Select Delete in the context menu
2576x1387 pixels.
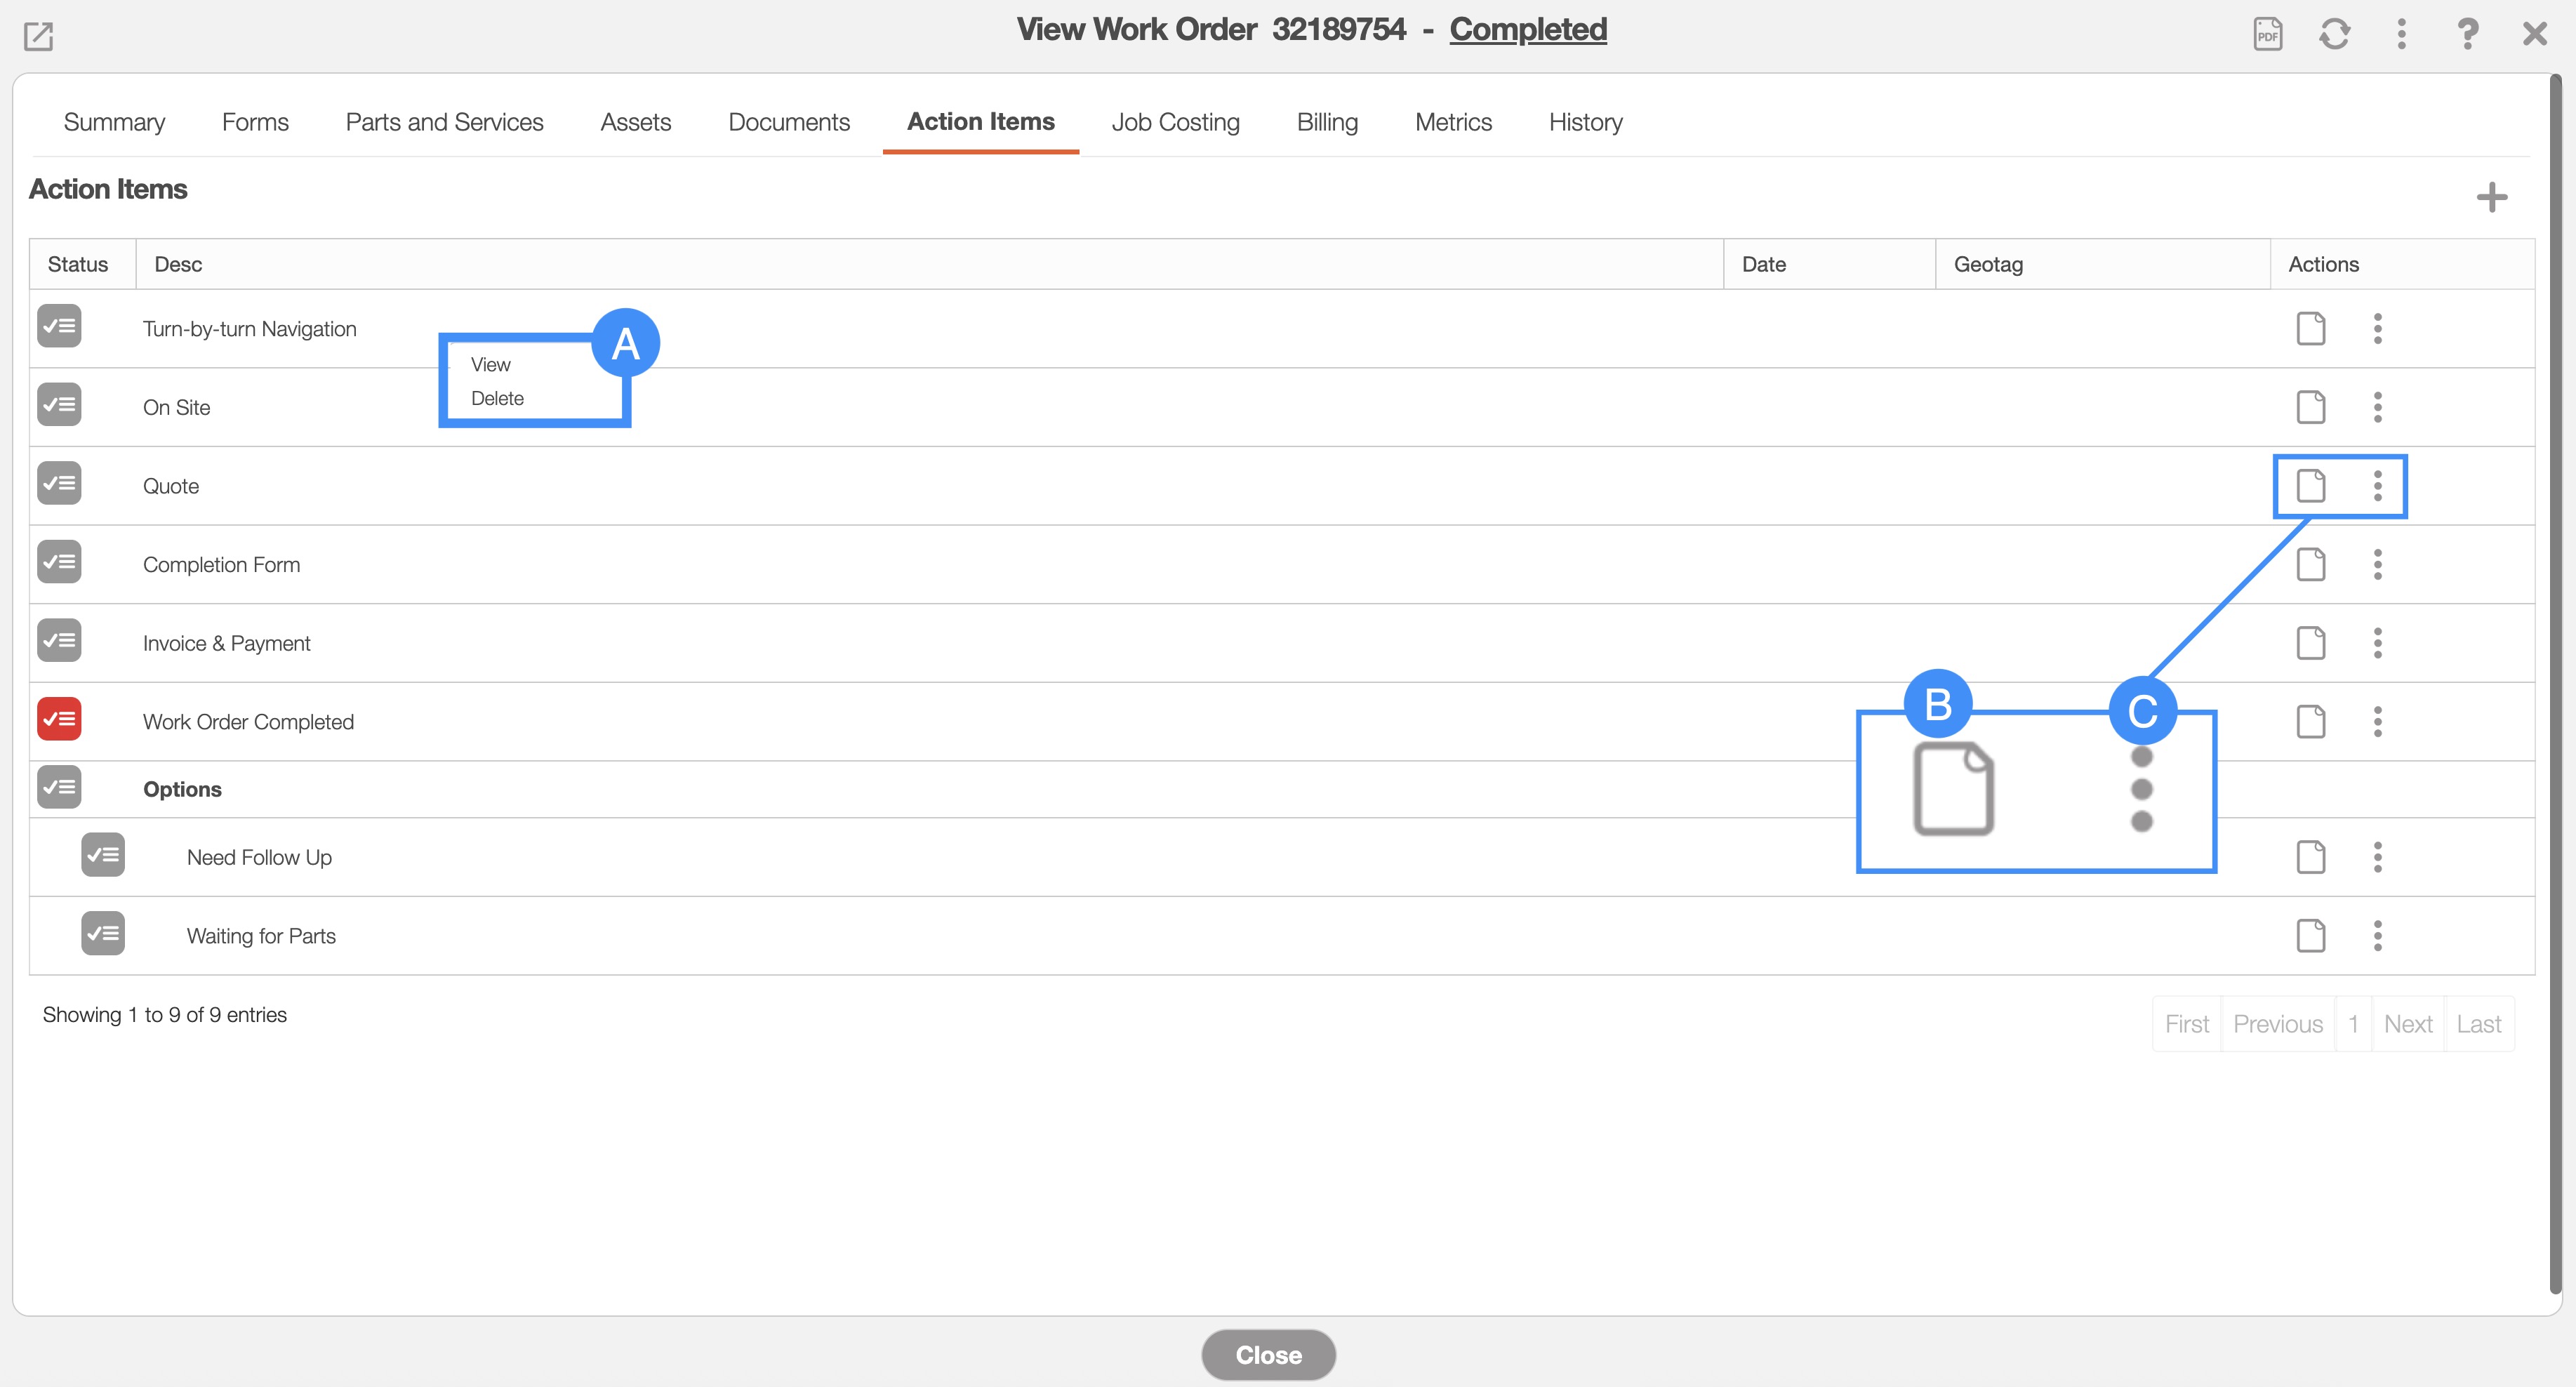point(497,398)
